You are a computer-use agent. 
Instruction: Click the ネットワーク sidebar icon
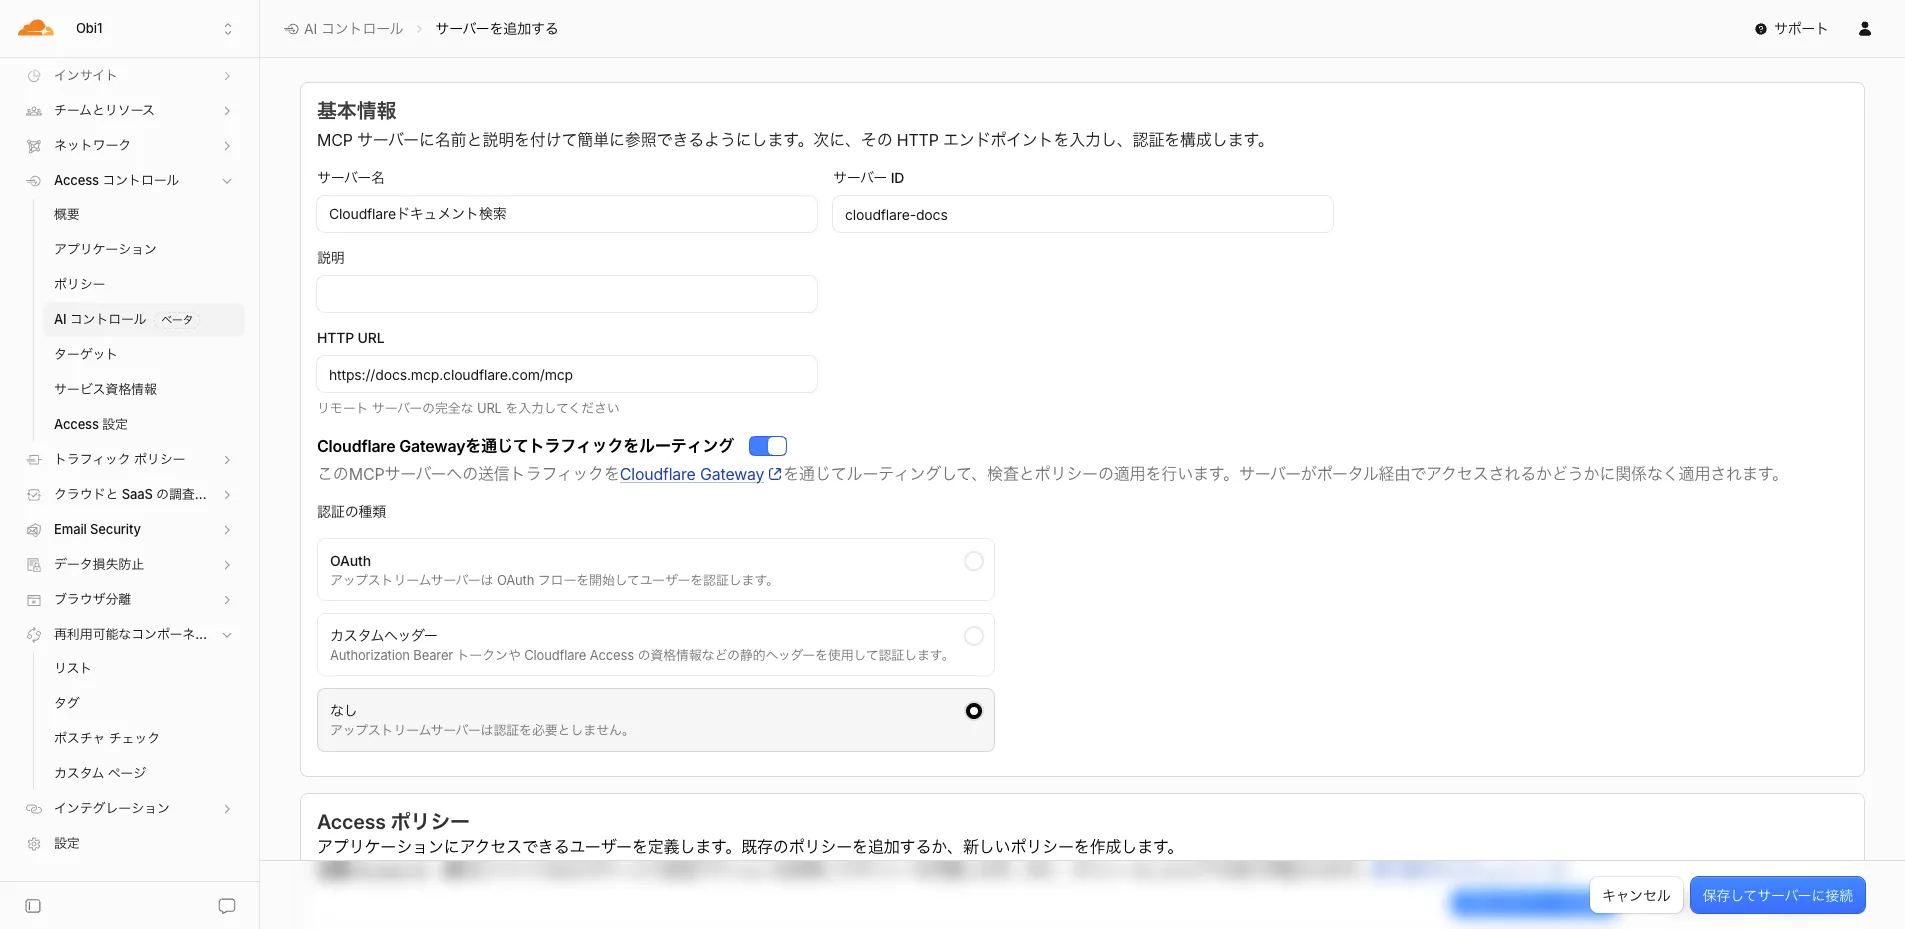pos(34,146)
